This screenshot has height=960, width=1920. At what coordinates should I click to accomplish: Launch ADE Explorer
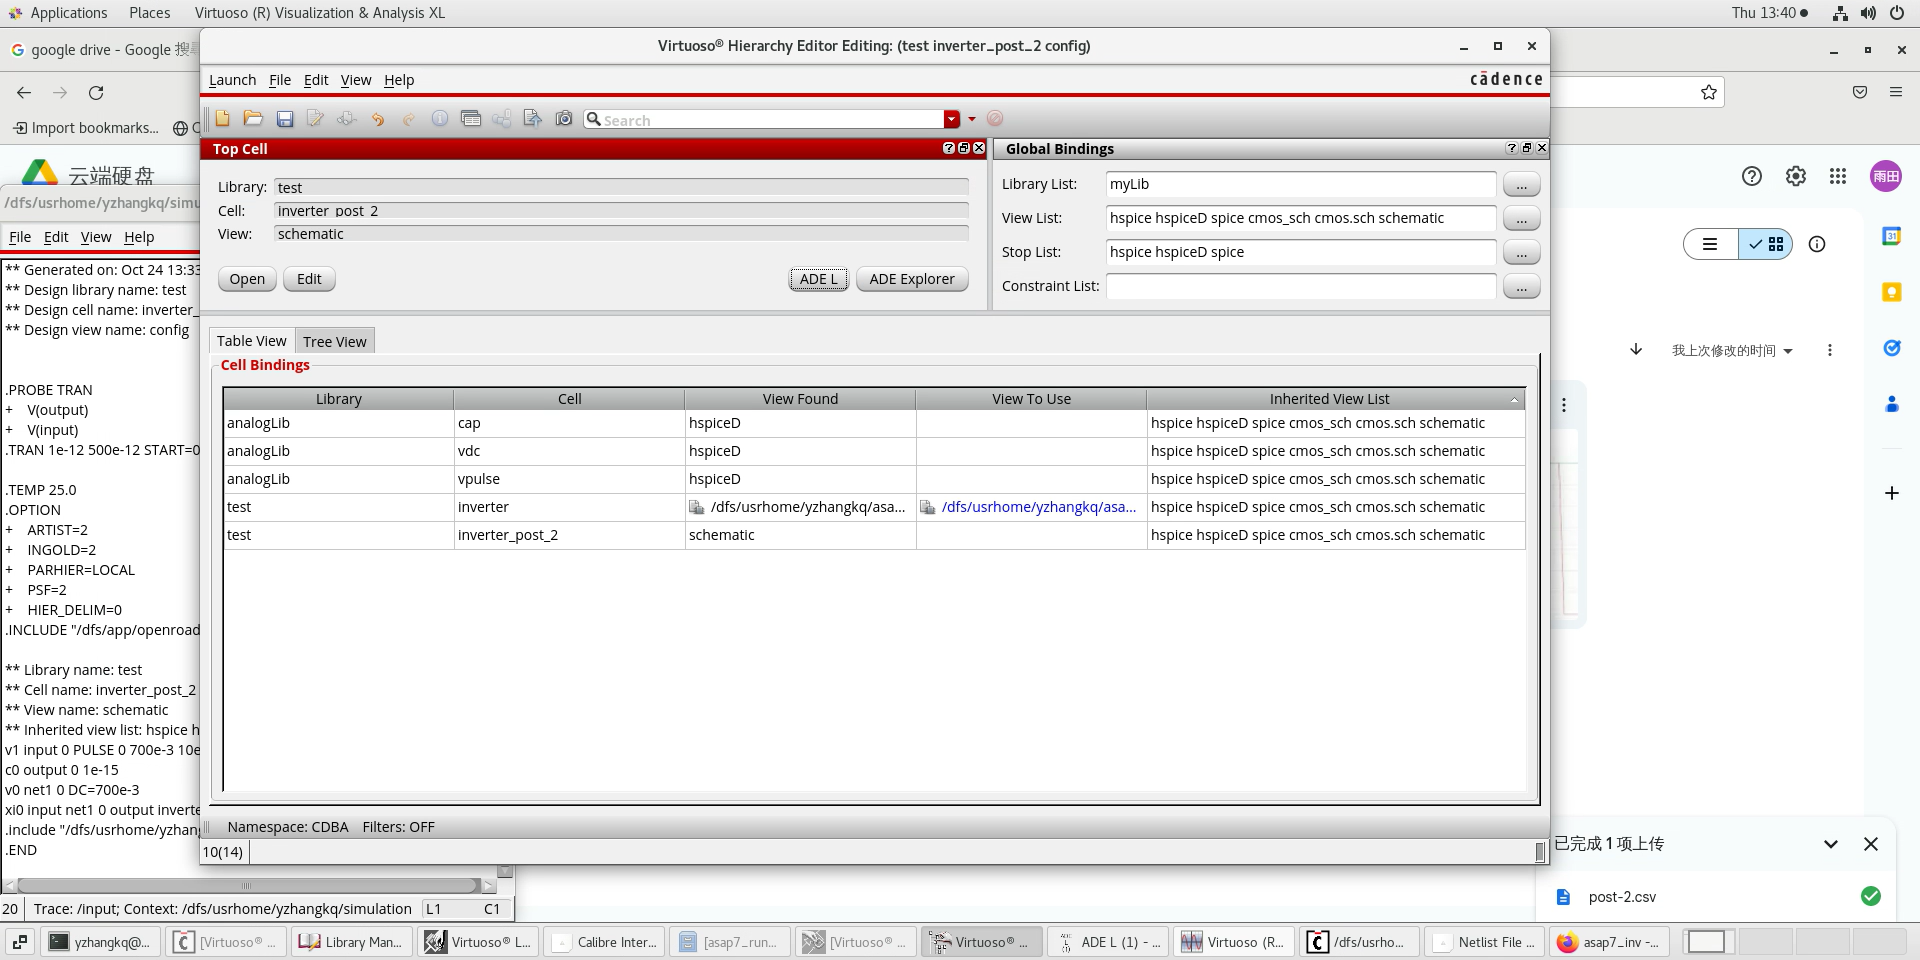(912, 279)
